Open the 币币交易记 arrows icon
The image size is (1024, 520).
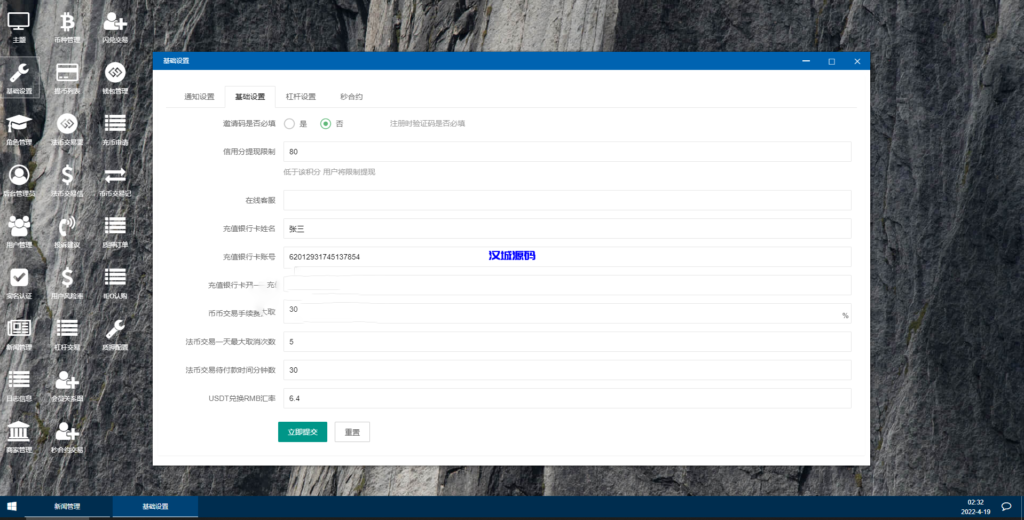point(115,177)
